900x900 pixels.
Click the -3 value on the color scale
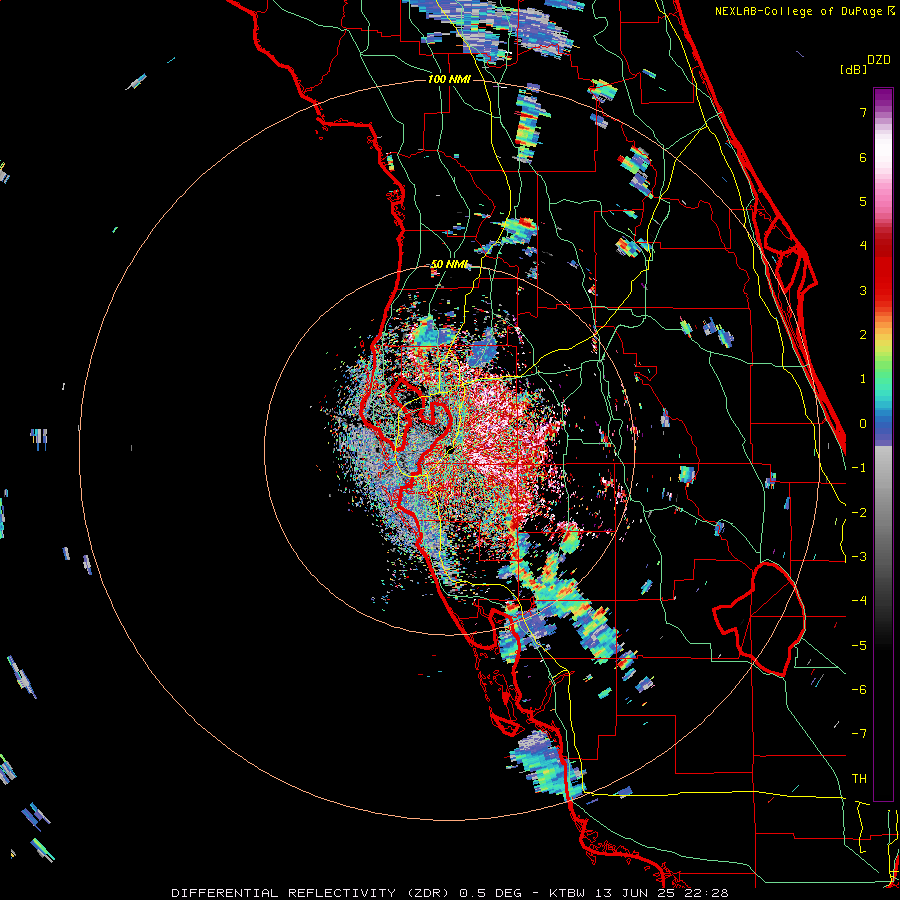859,557
